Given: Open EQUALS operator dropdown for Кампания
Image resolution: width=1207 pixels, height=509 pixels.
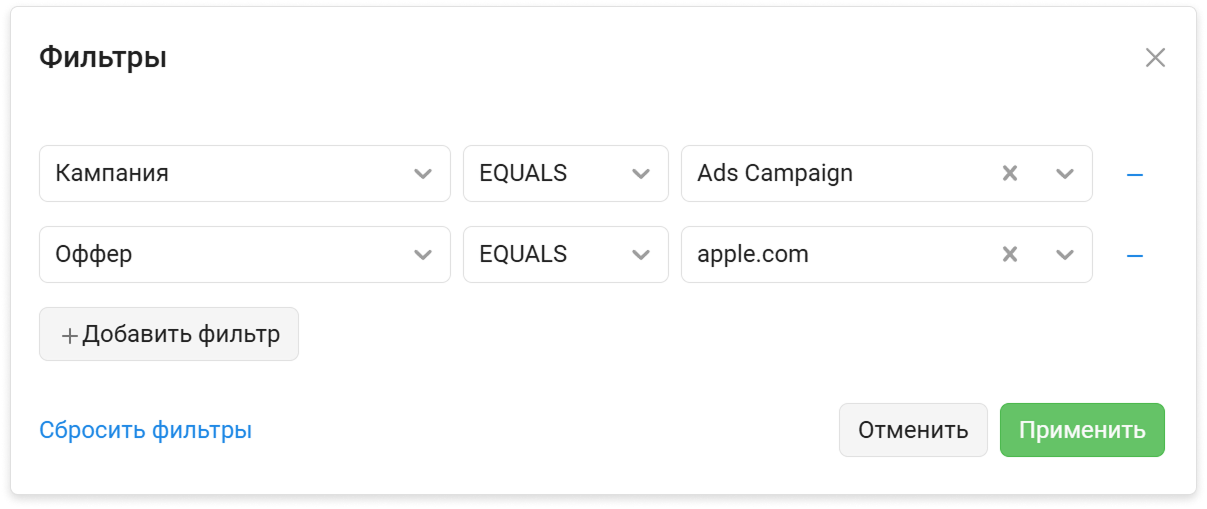Looking at the screenshot, I should tap(565, 174).
